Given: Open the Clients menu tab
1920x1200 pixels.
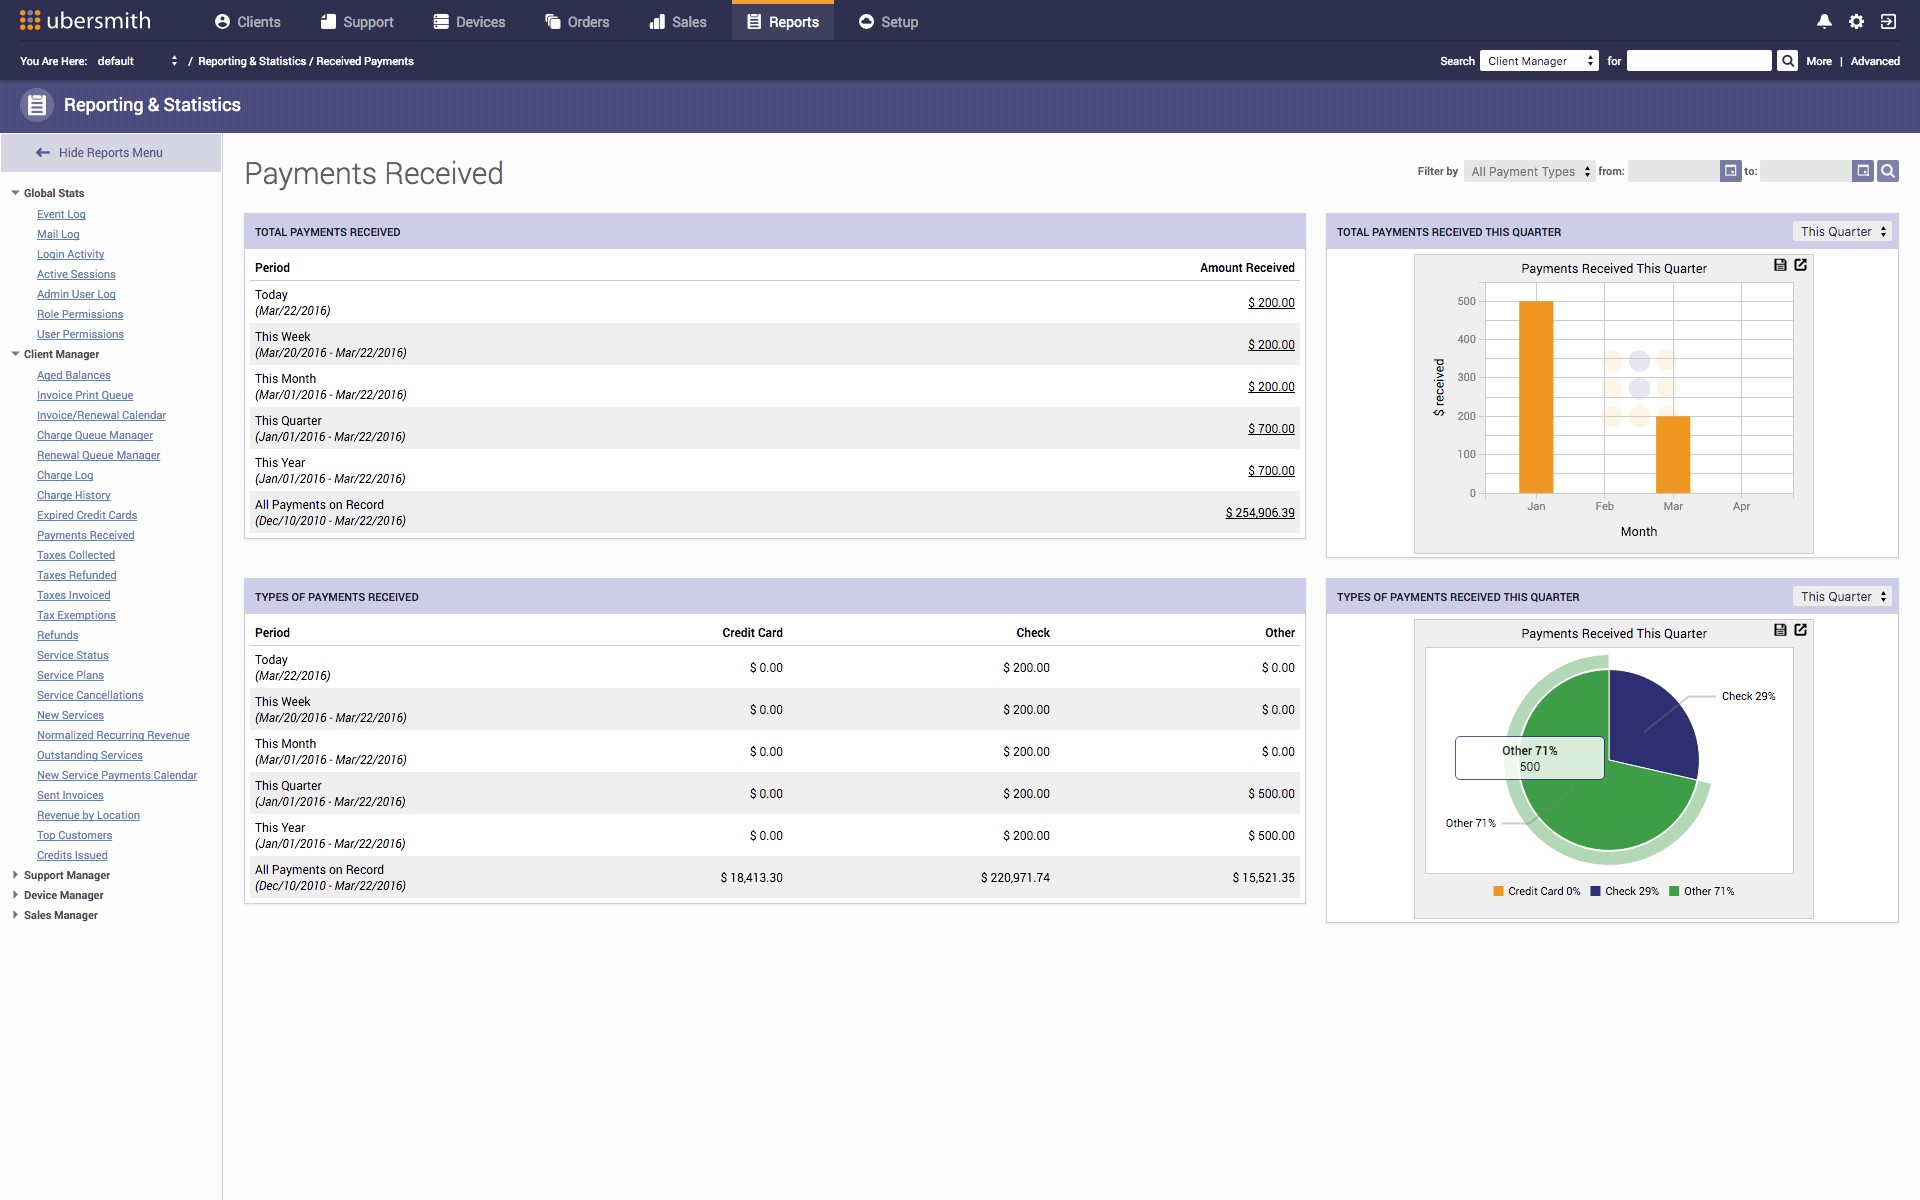Looking at the screenshot, I should 248,22.
